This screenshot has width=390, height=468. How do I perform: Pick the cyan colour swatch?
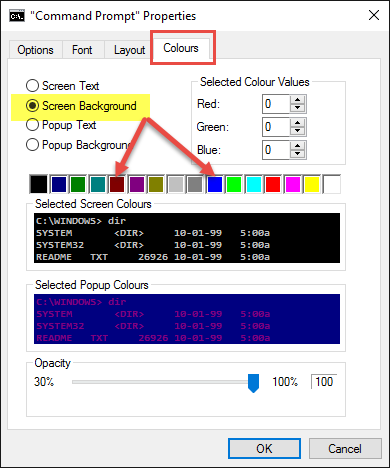tap(254, 184)
